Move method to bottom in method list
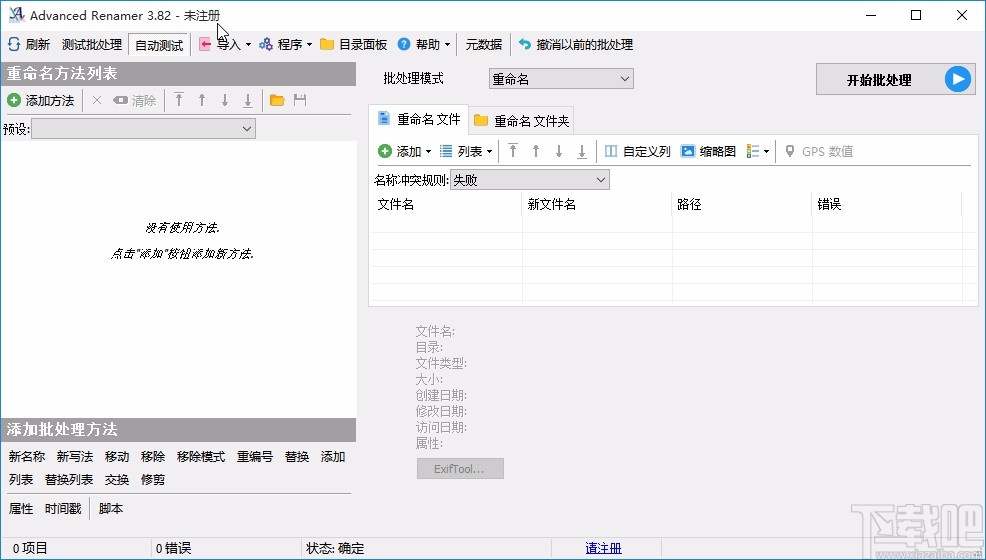The width and height of the screenshot is (986, 560). coord(248,100)
